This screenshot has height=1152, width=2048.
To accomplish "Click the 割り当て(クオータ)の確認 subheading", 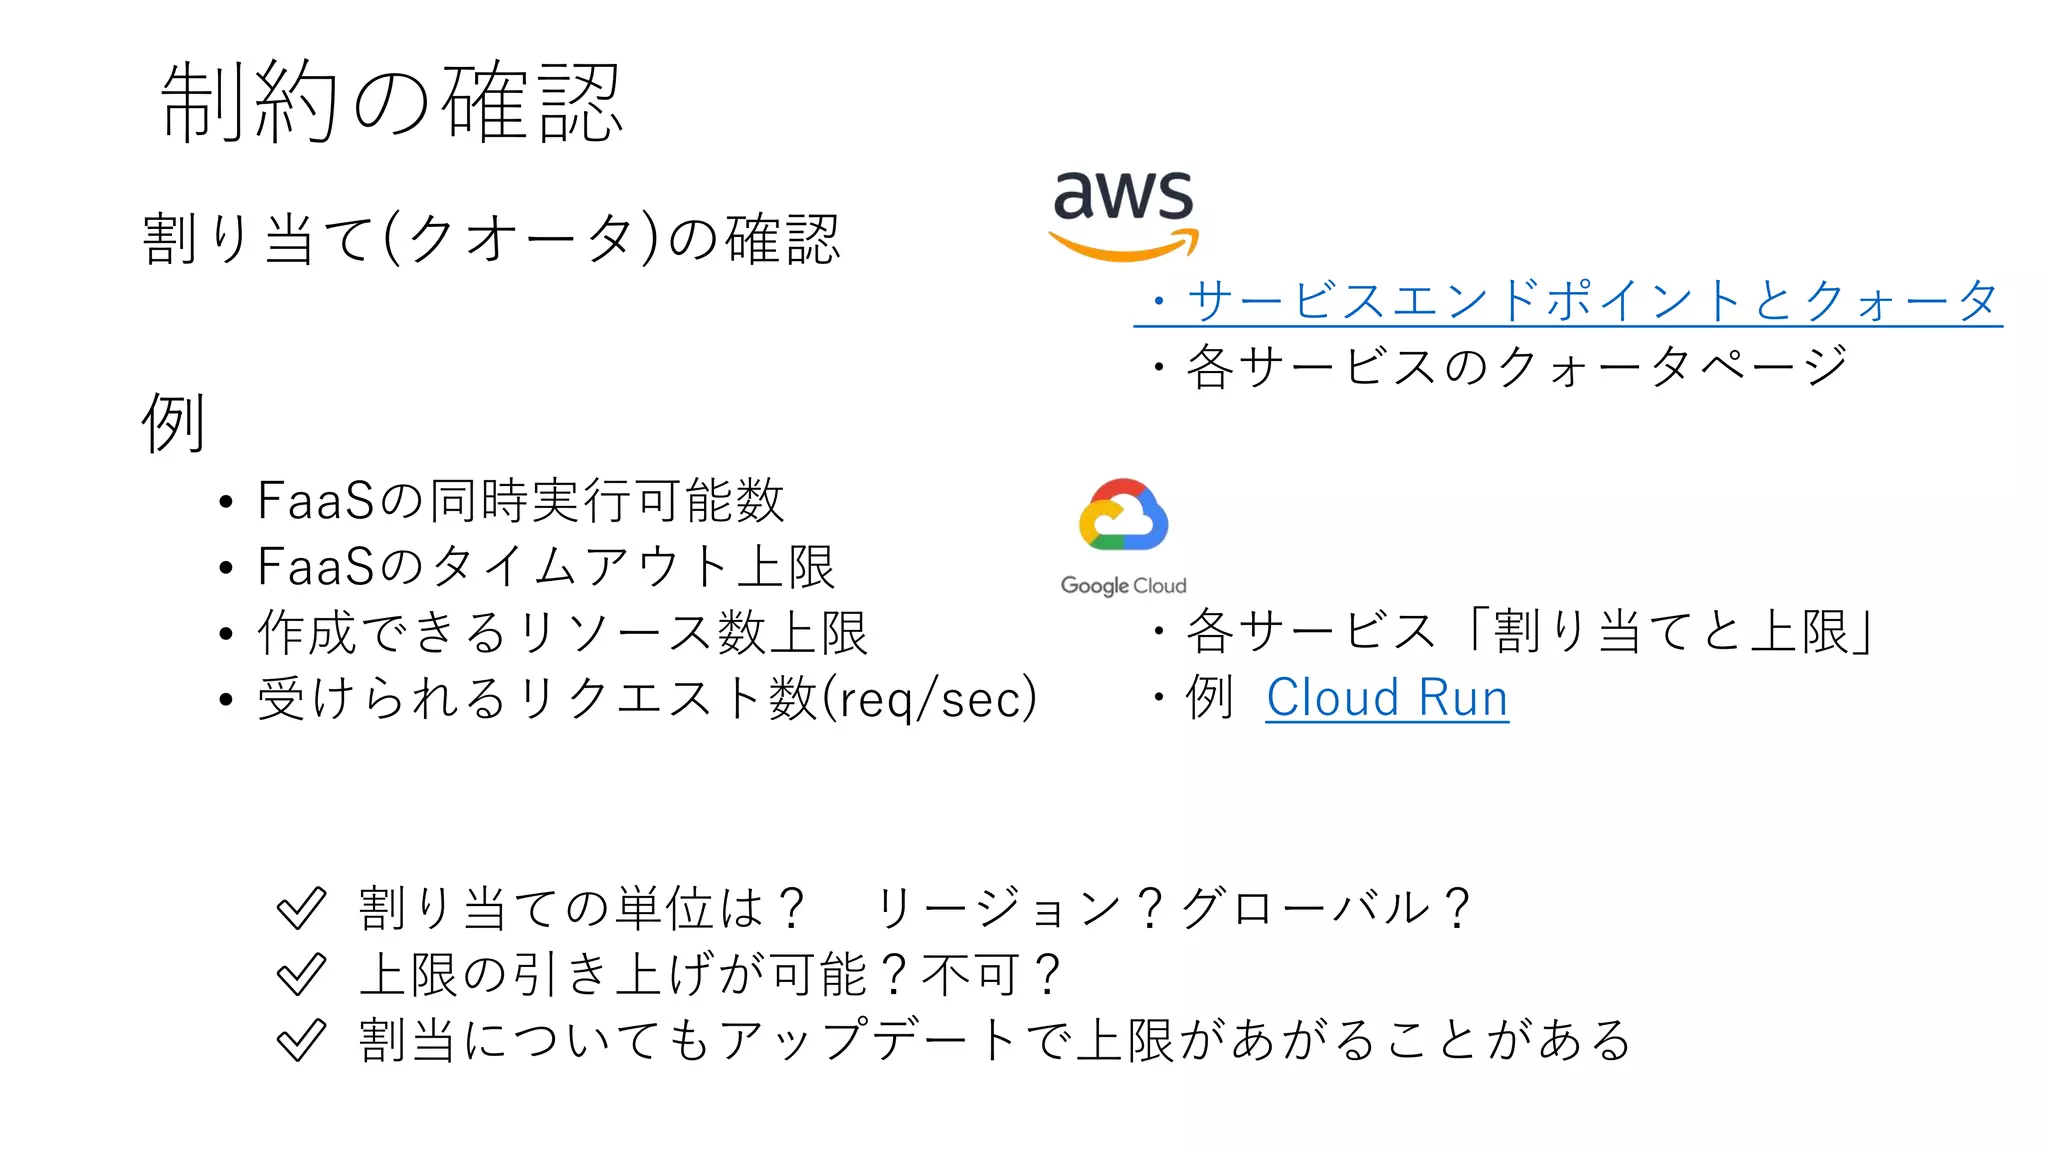I will coord(492,239).
